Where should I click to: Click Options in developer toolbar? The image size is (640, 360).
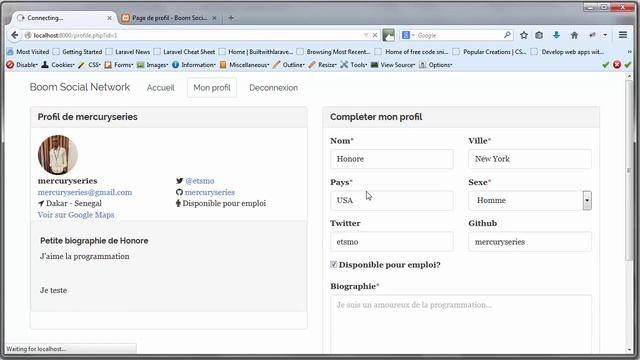(436, 65)
